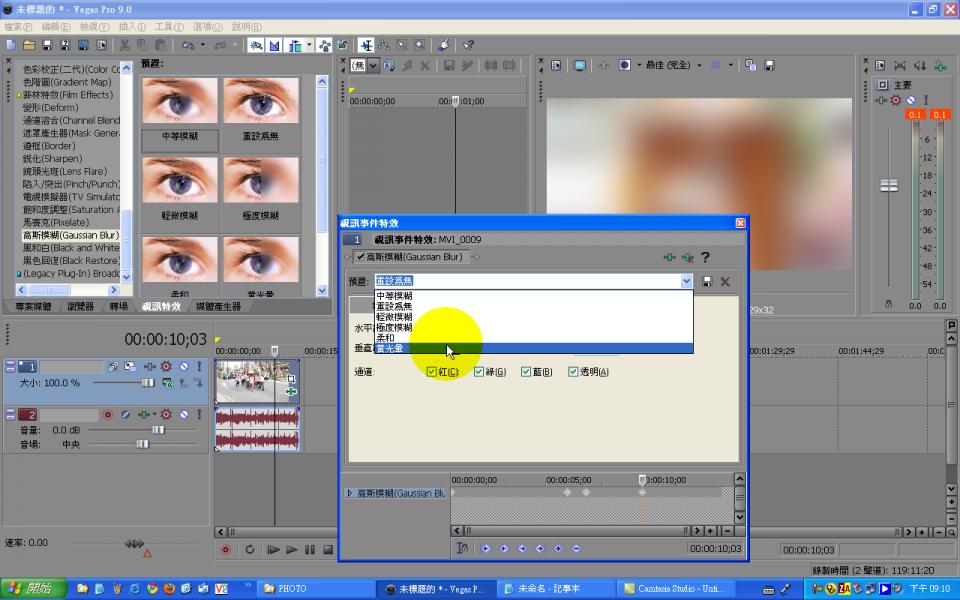Delete preset with red X icon
This screenshot has width=960, height=600.
pos(726,282)
